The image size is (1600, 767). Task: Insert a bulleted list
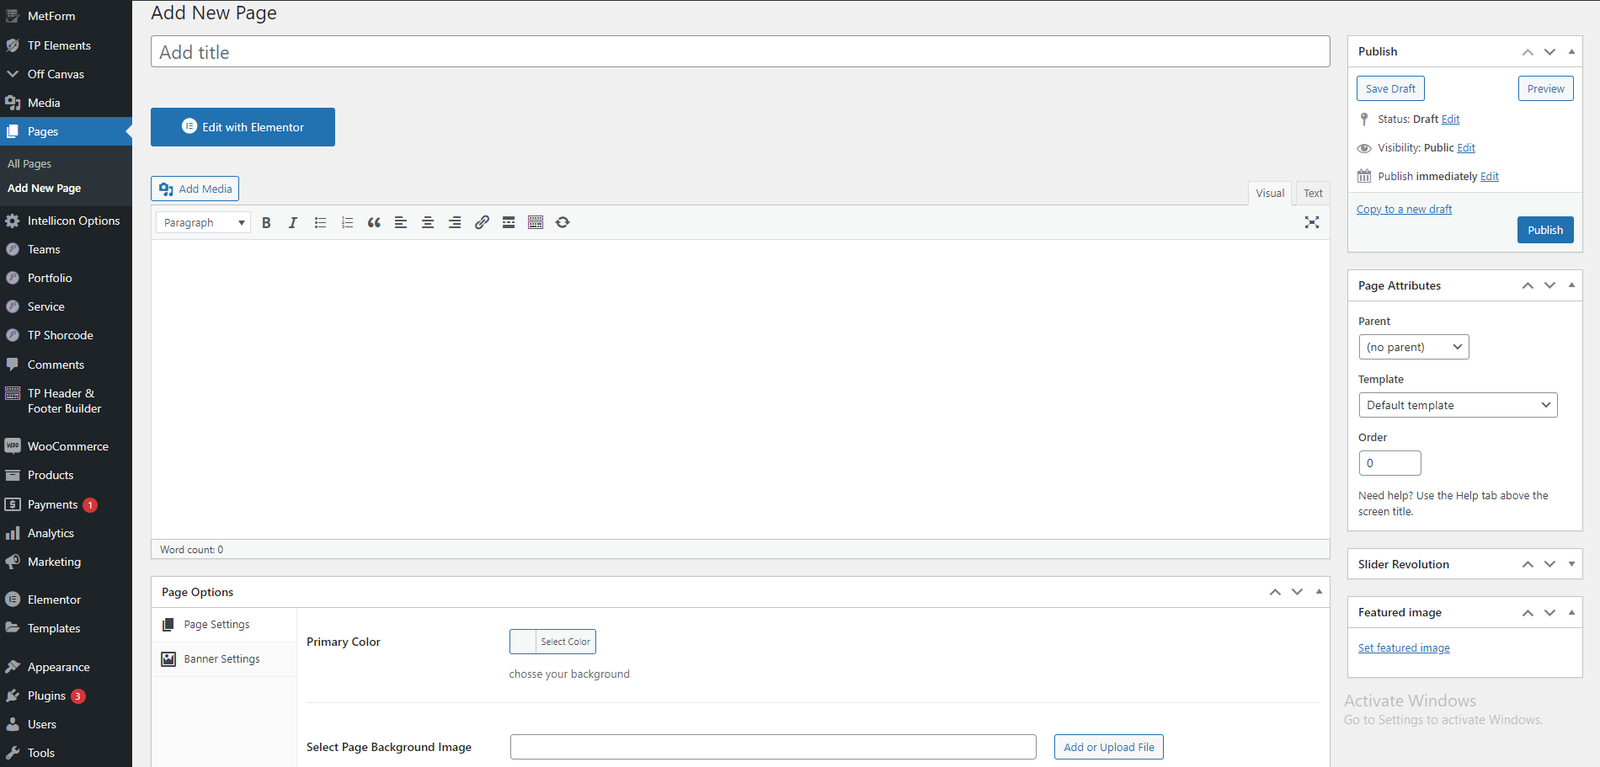pos(320,223)
